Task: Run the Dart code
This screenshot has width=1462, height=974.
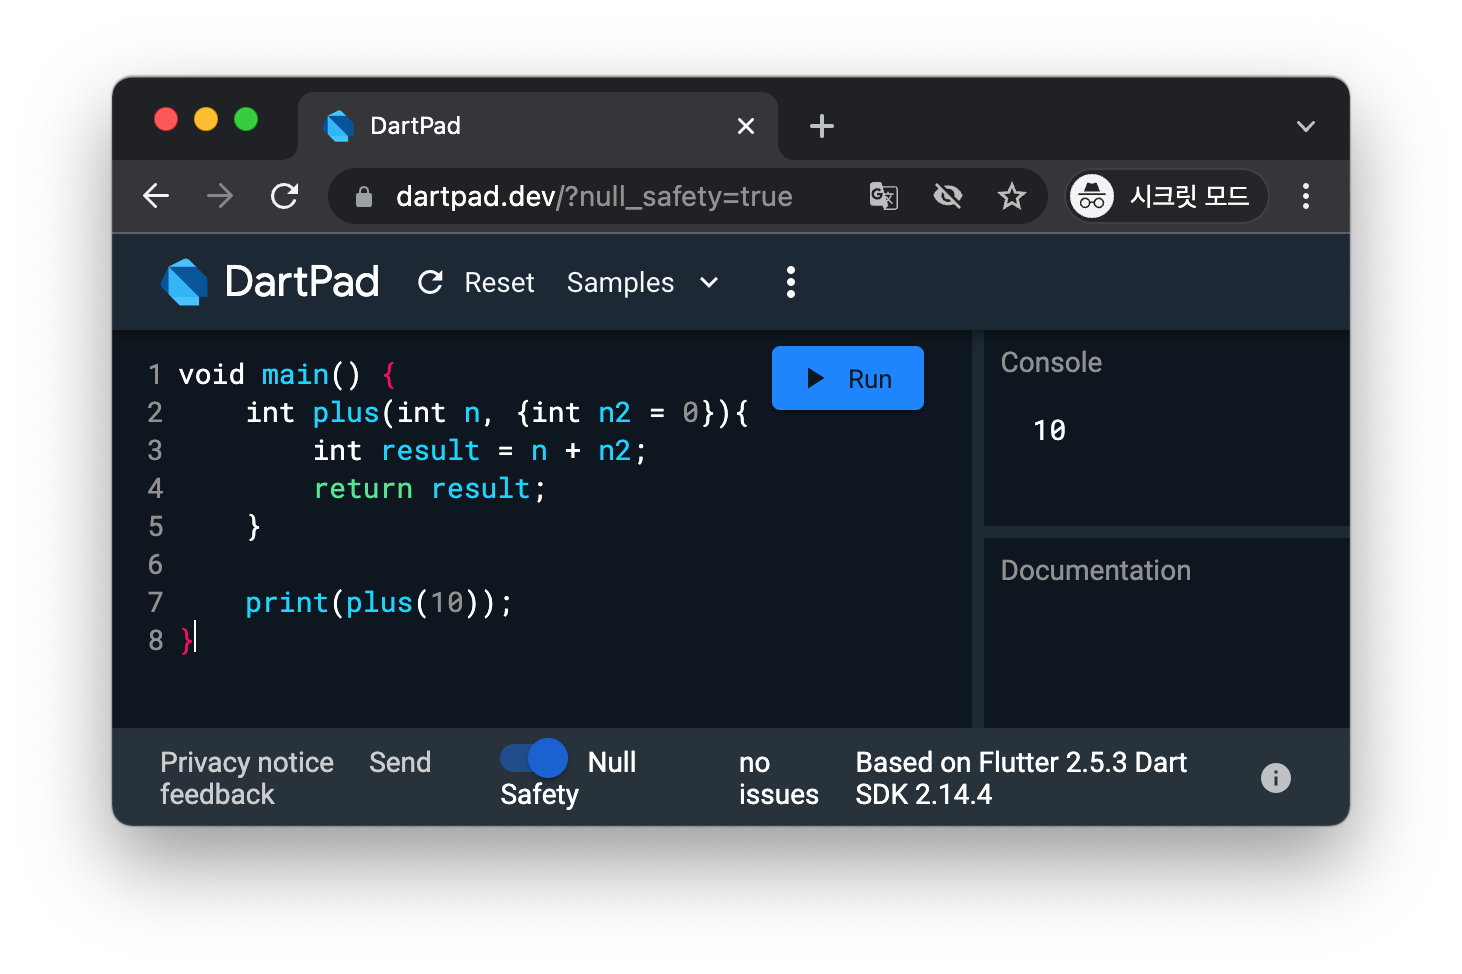Action: coord(848,378)
